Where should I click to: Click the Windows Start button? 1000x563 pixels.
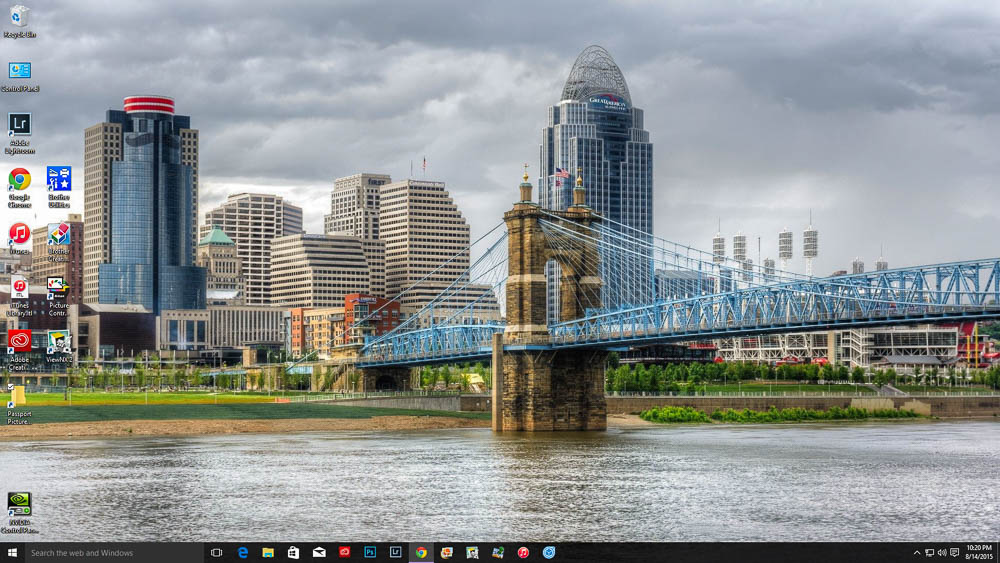[12, 552]
